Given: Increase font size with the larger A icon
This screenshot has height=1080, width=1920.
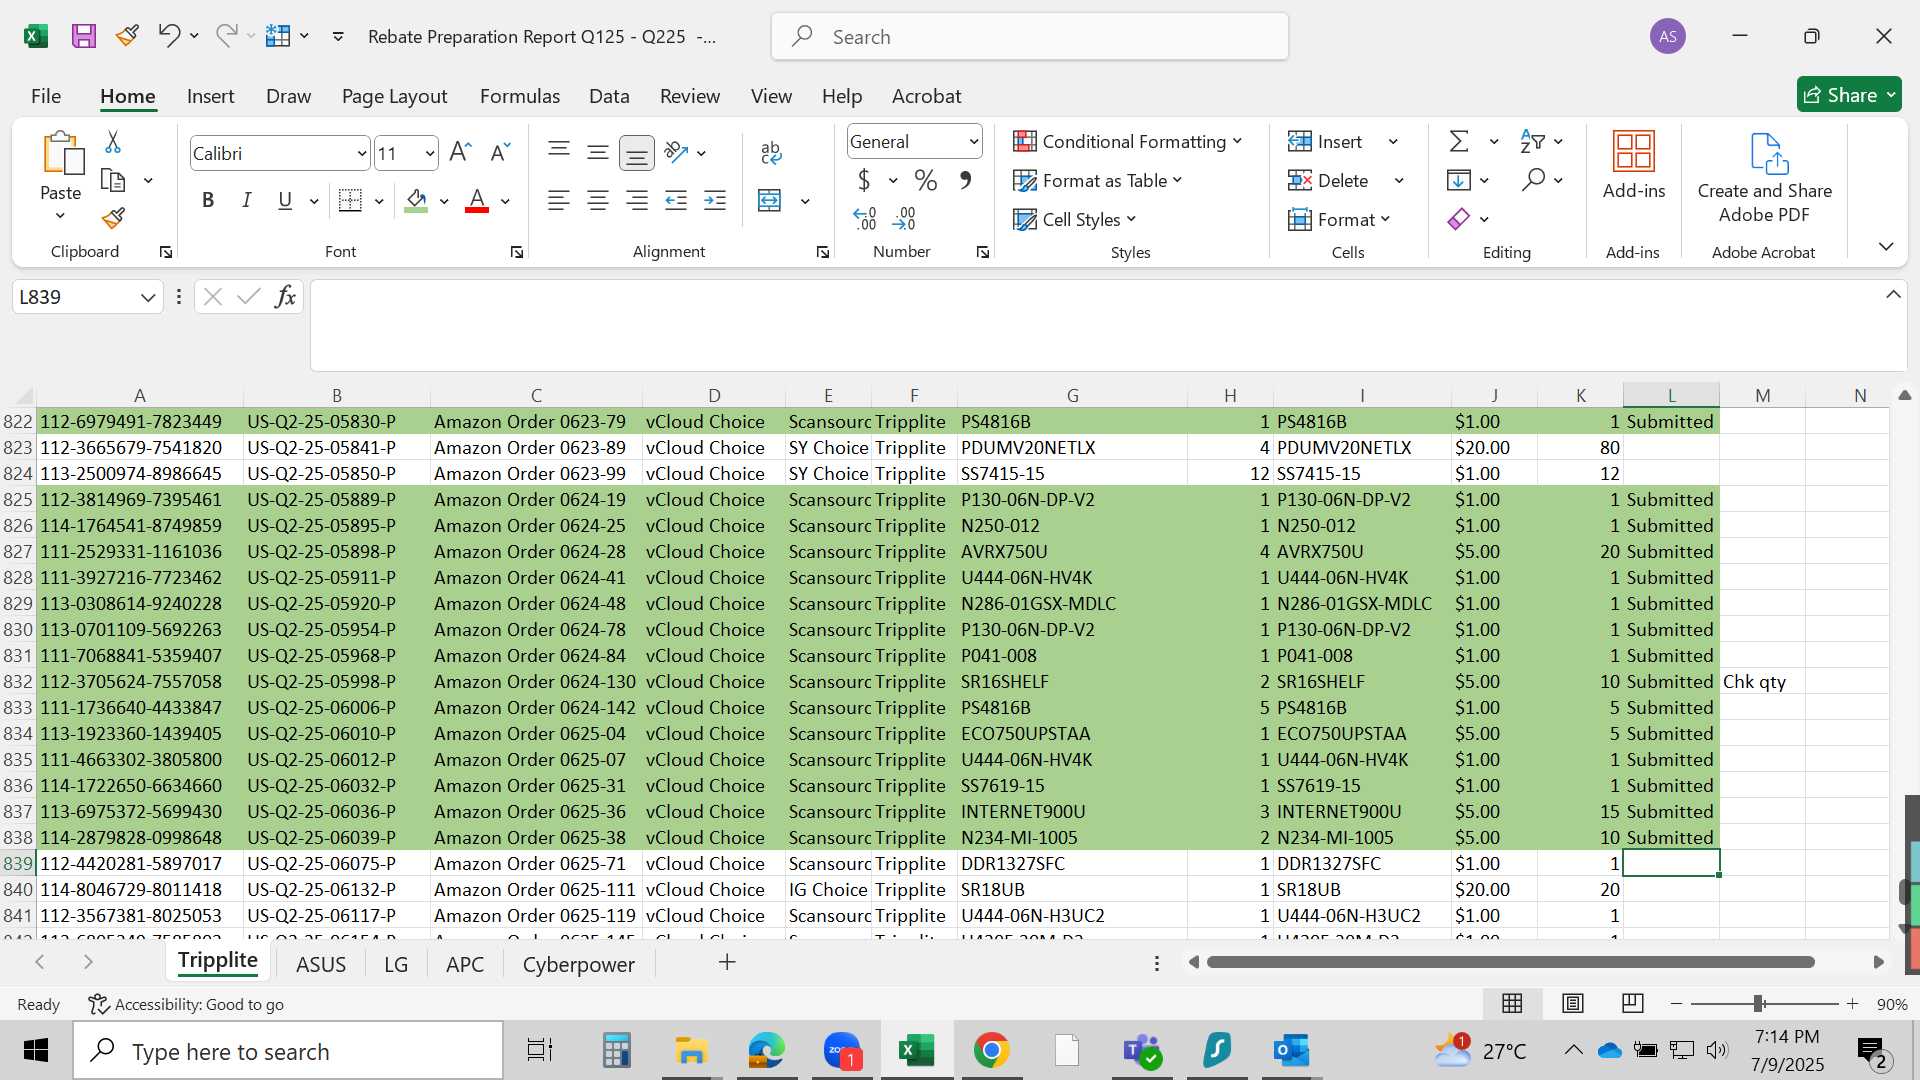Looking at the screenshot, I should 460,153.
